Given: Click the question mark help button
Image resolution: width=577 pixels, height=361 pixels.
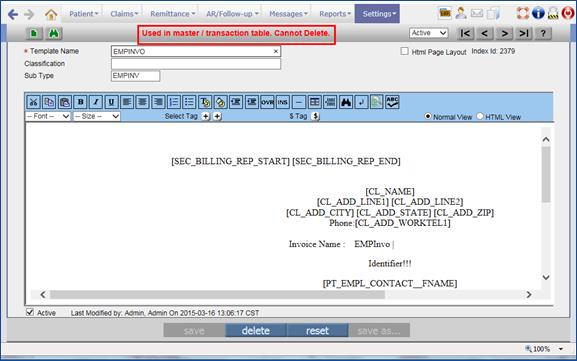Looking at the screenshot, I should coord(543,33).
